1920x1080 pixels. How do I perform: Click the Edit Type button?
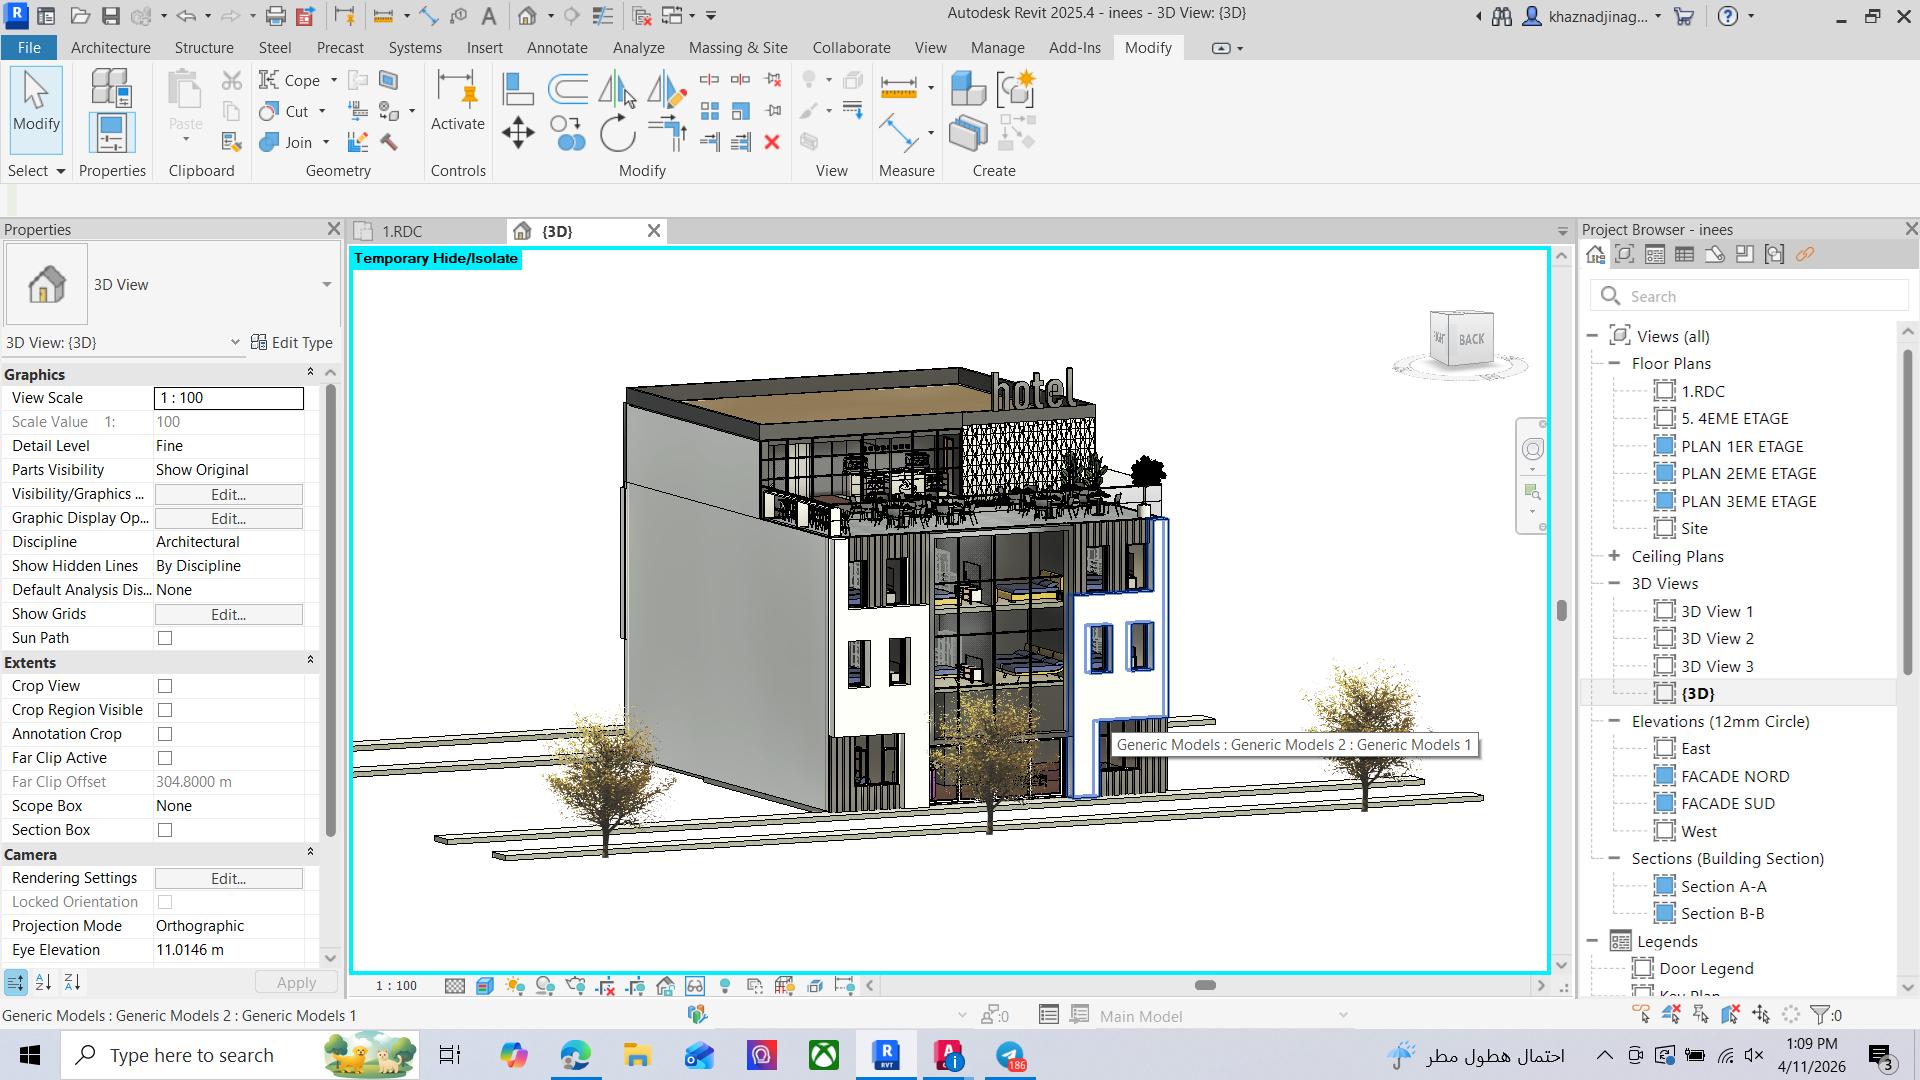(292, 343)
